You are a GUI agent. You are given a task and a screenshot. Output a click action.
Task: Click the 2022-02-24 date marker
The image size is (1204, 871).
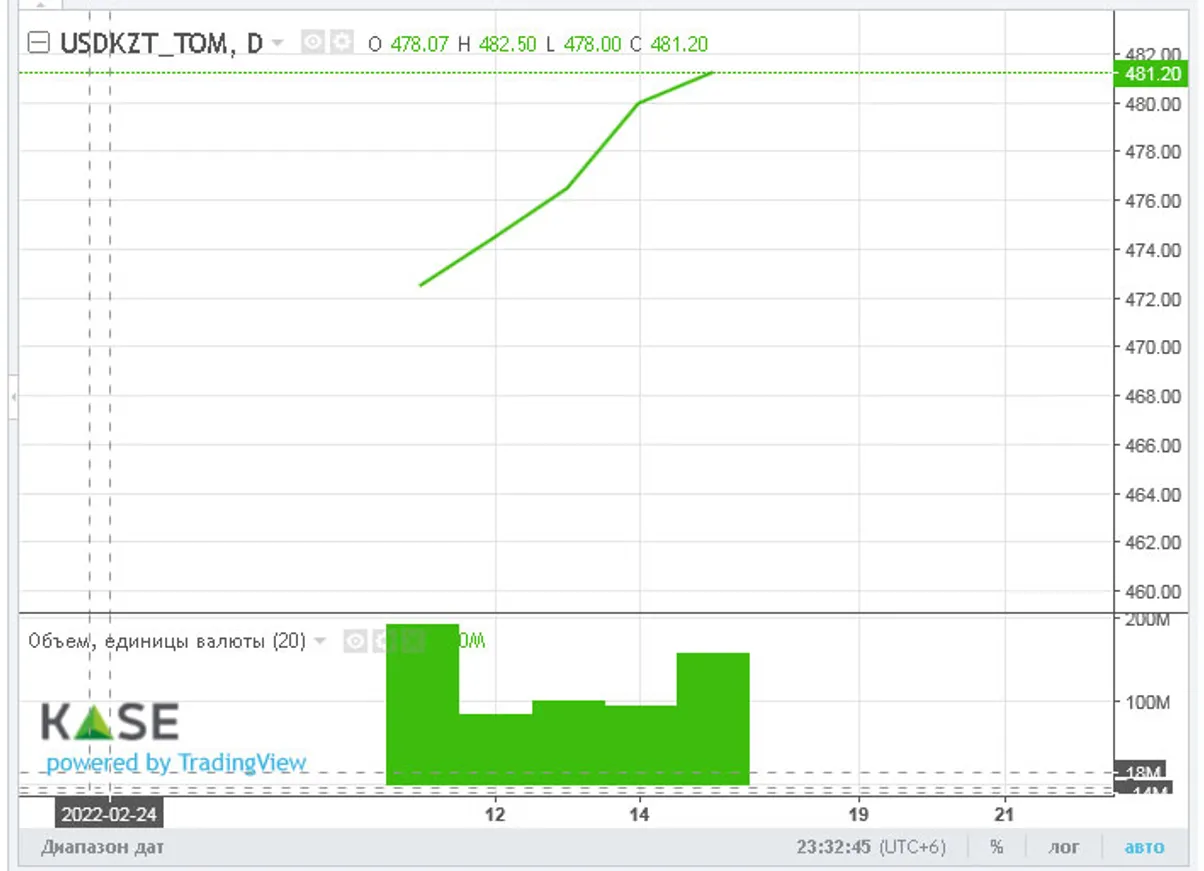[x=107, y=815]
